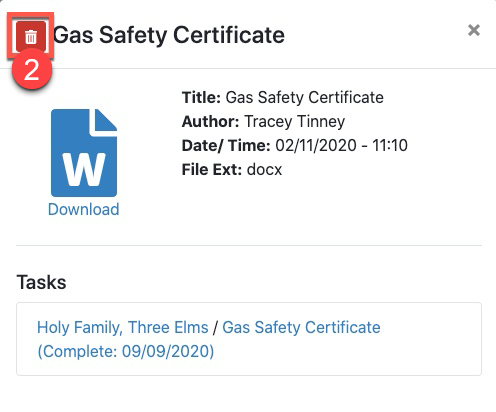
Task: Select the Gas Safety Certificate dialog heading
Action: tap(169, 35)
